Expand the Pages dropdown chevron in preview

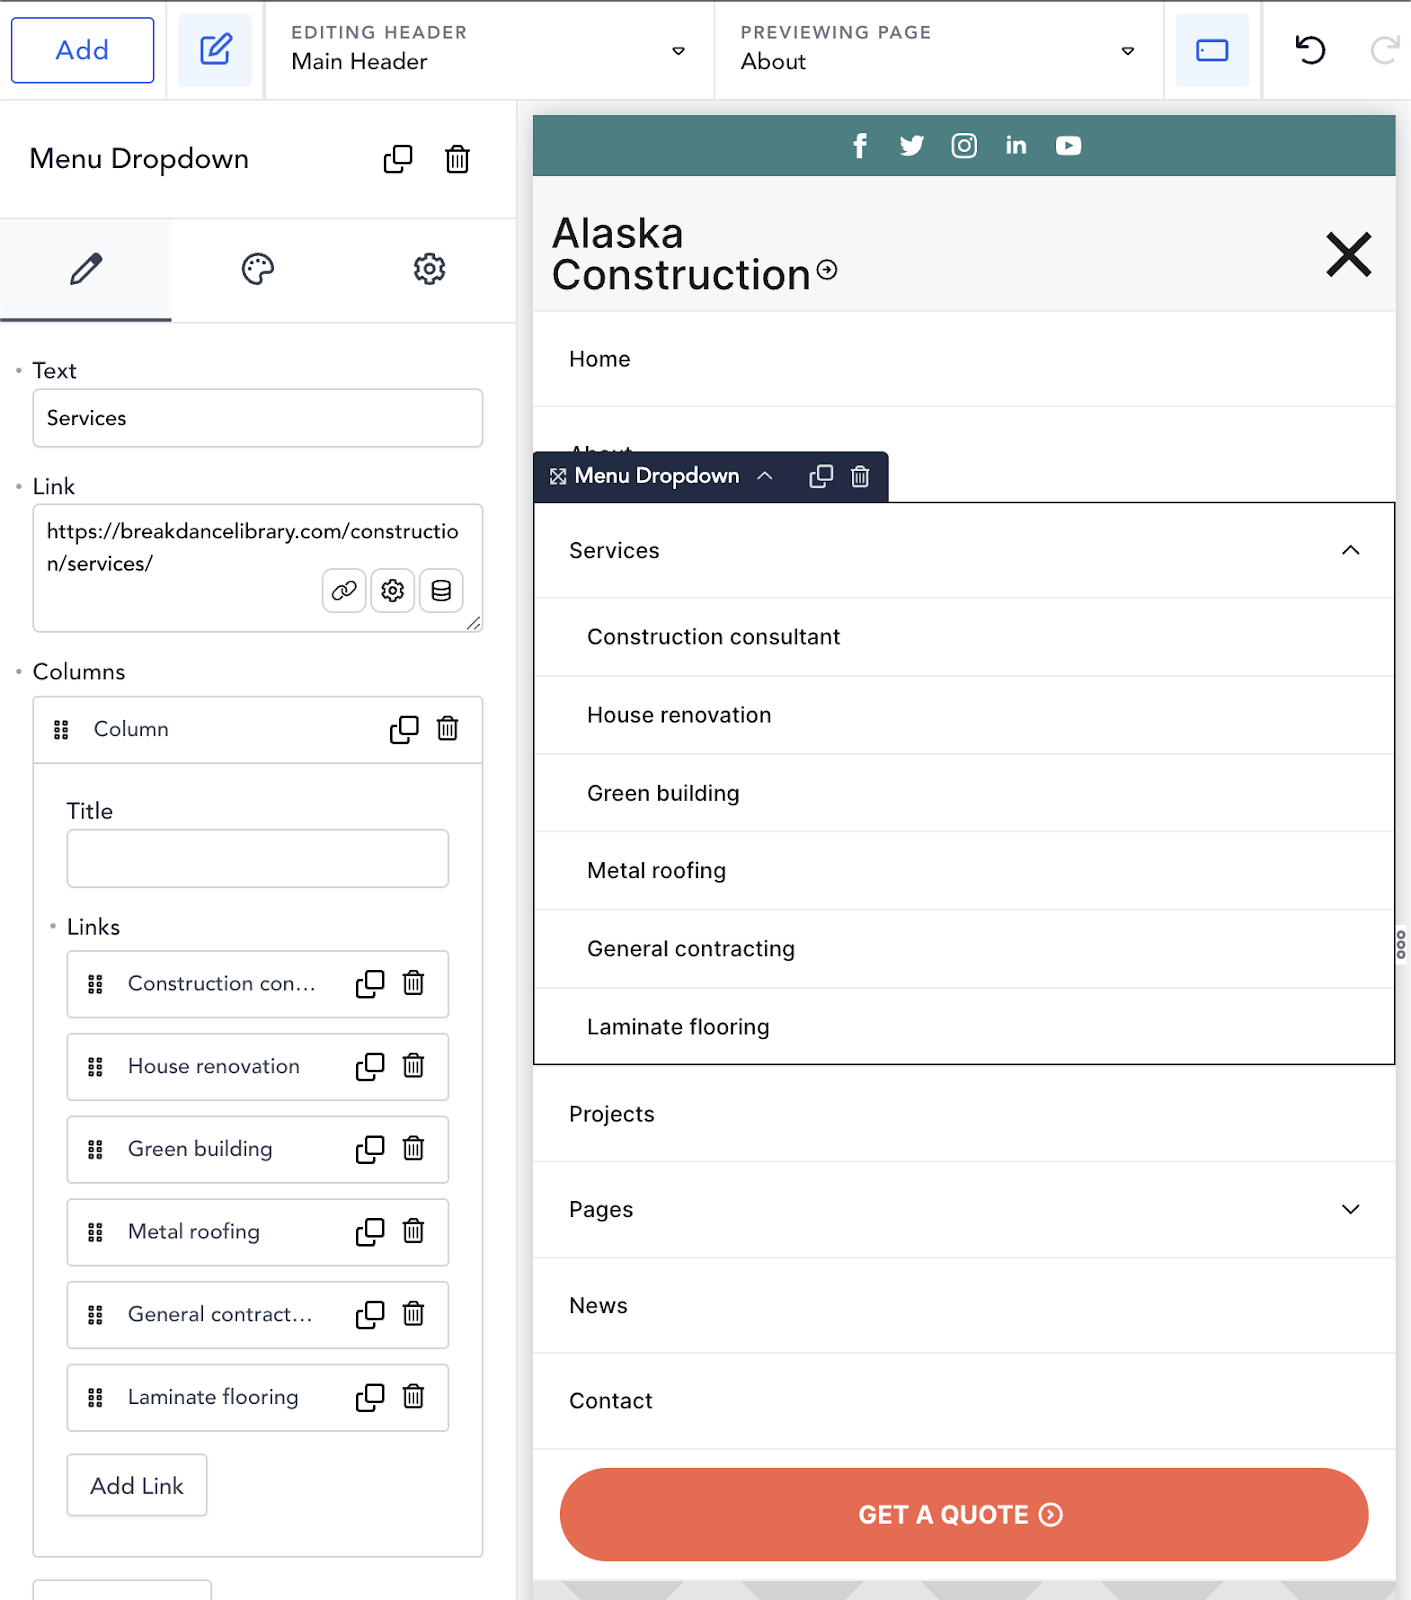(1351, 1210)
